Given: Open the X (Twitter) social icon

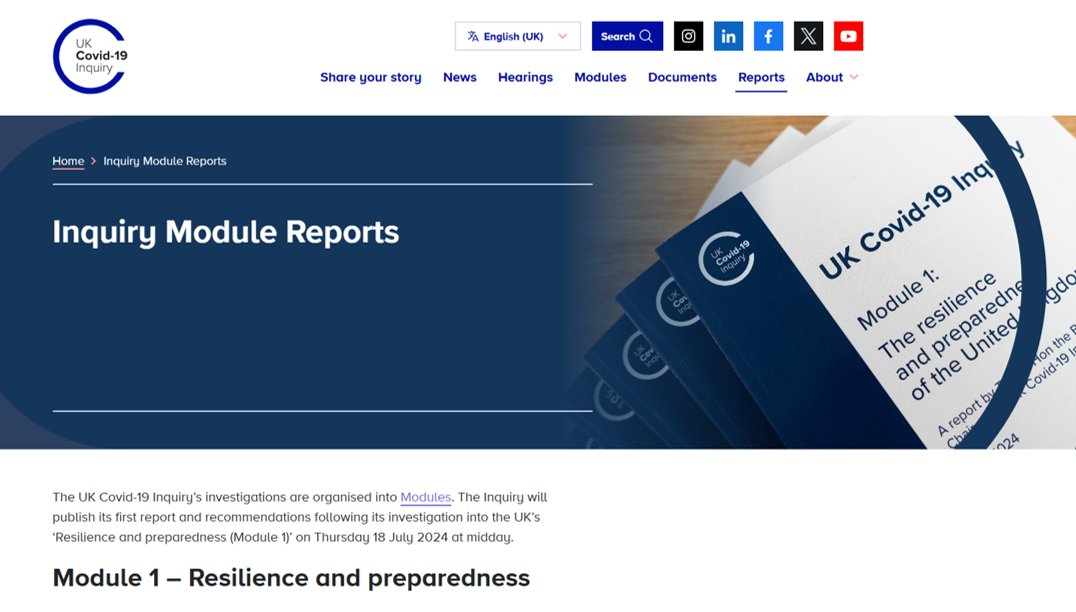Looking at the screenshot, I should click(808, 36).
